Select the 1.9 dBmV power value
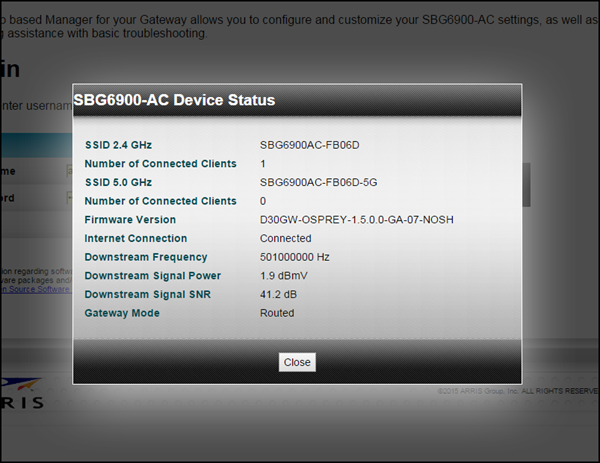This screenshot has height=463, width=600. click(283, 276)
